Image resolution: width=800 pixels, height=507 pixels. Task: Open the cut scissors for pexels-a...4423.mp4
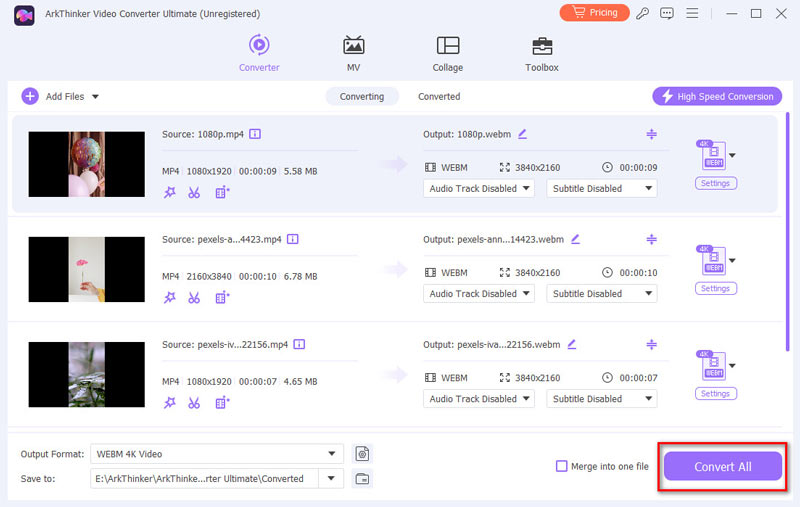tap(194, 297)
